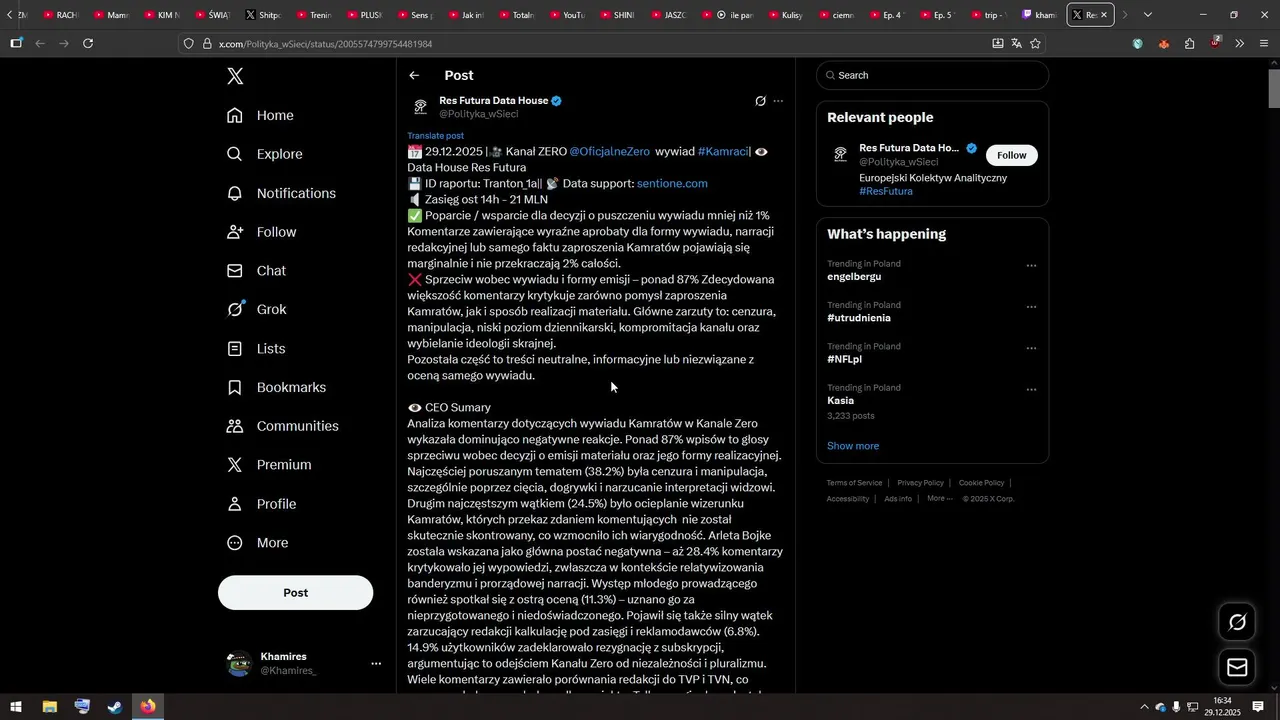Switch to the PLUSK browser tab

(362, 15)
